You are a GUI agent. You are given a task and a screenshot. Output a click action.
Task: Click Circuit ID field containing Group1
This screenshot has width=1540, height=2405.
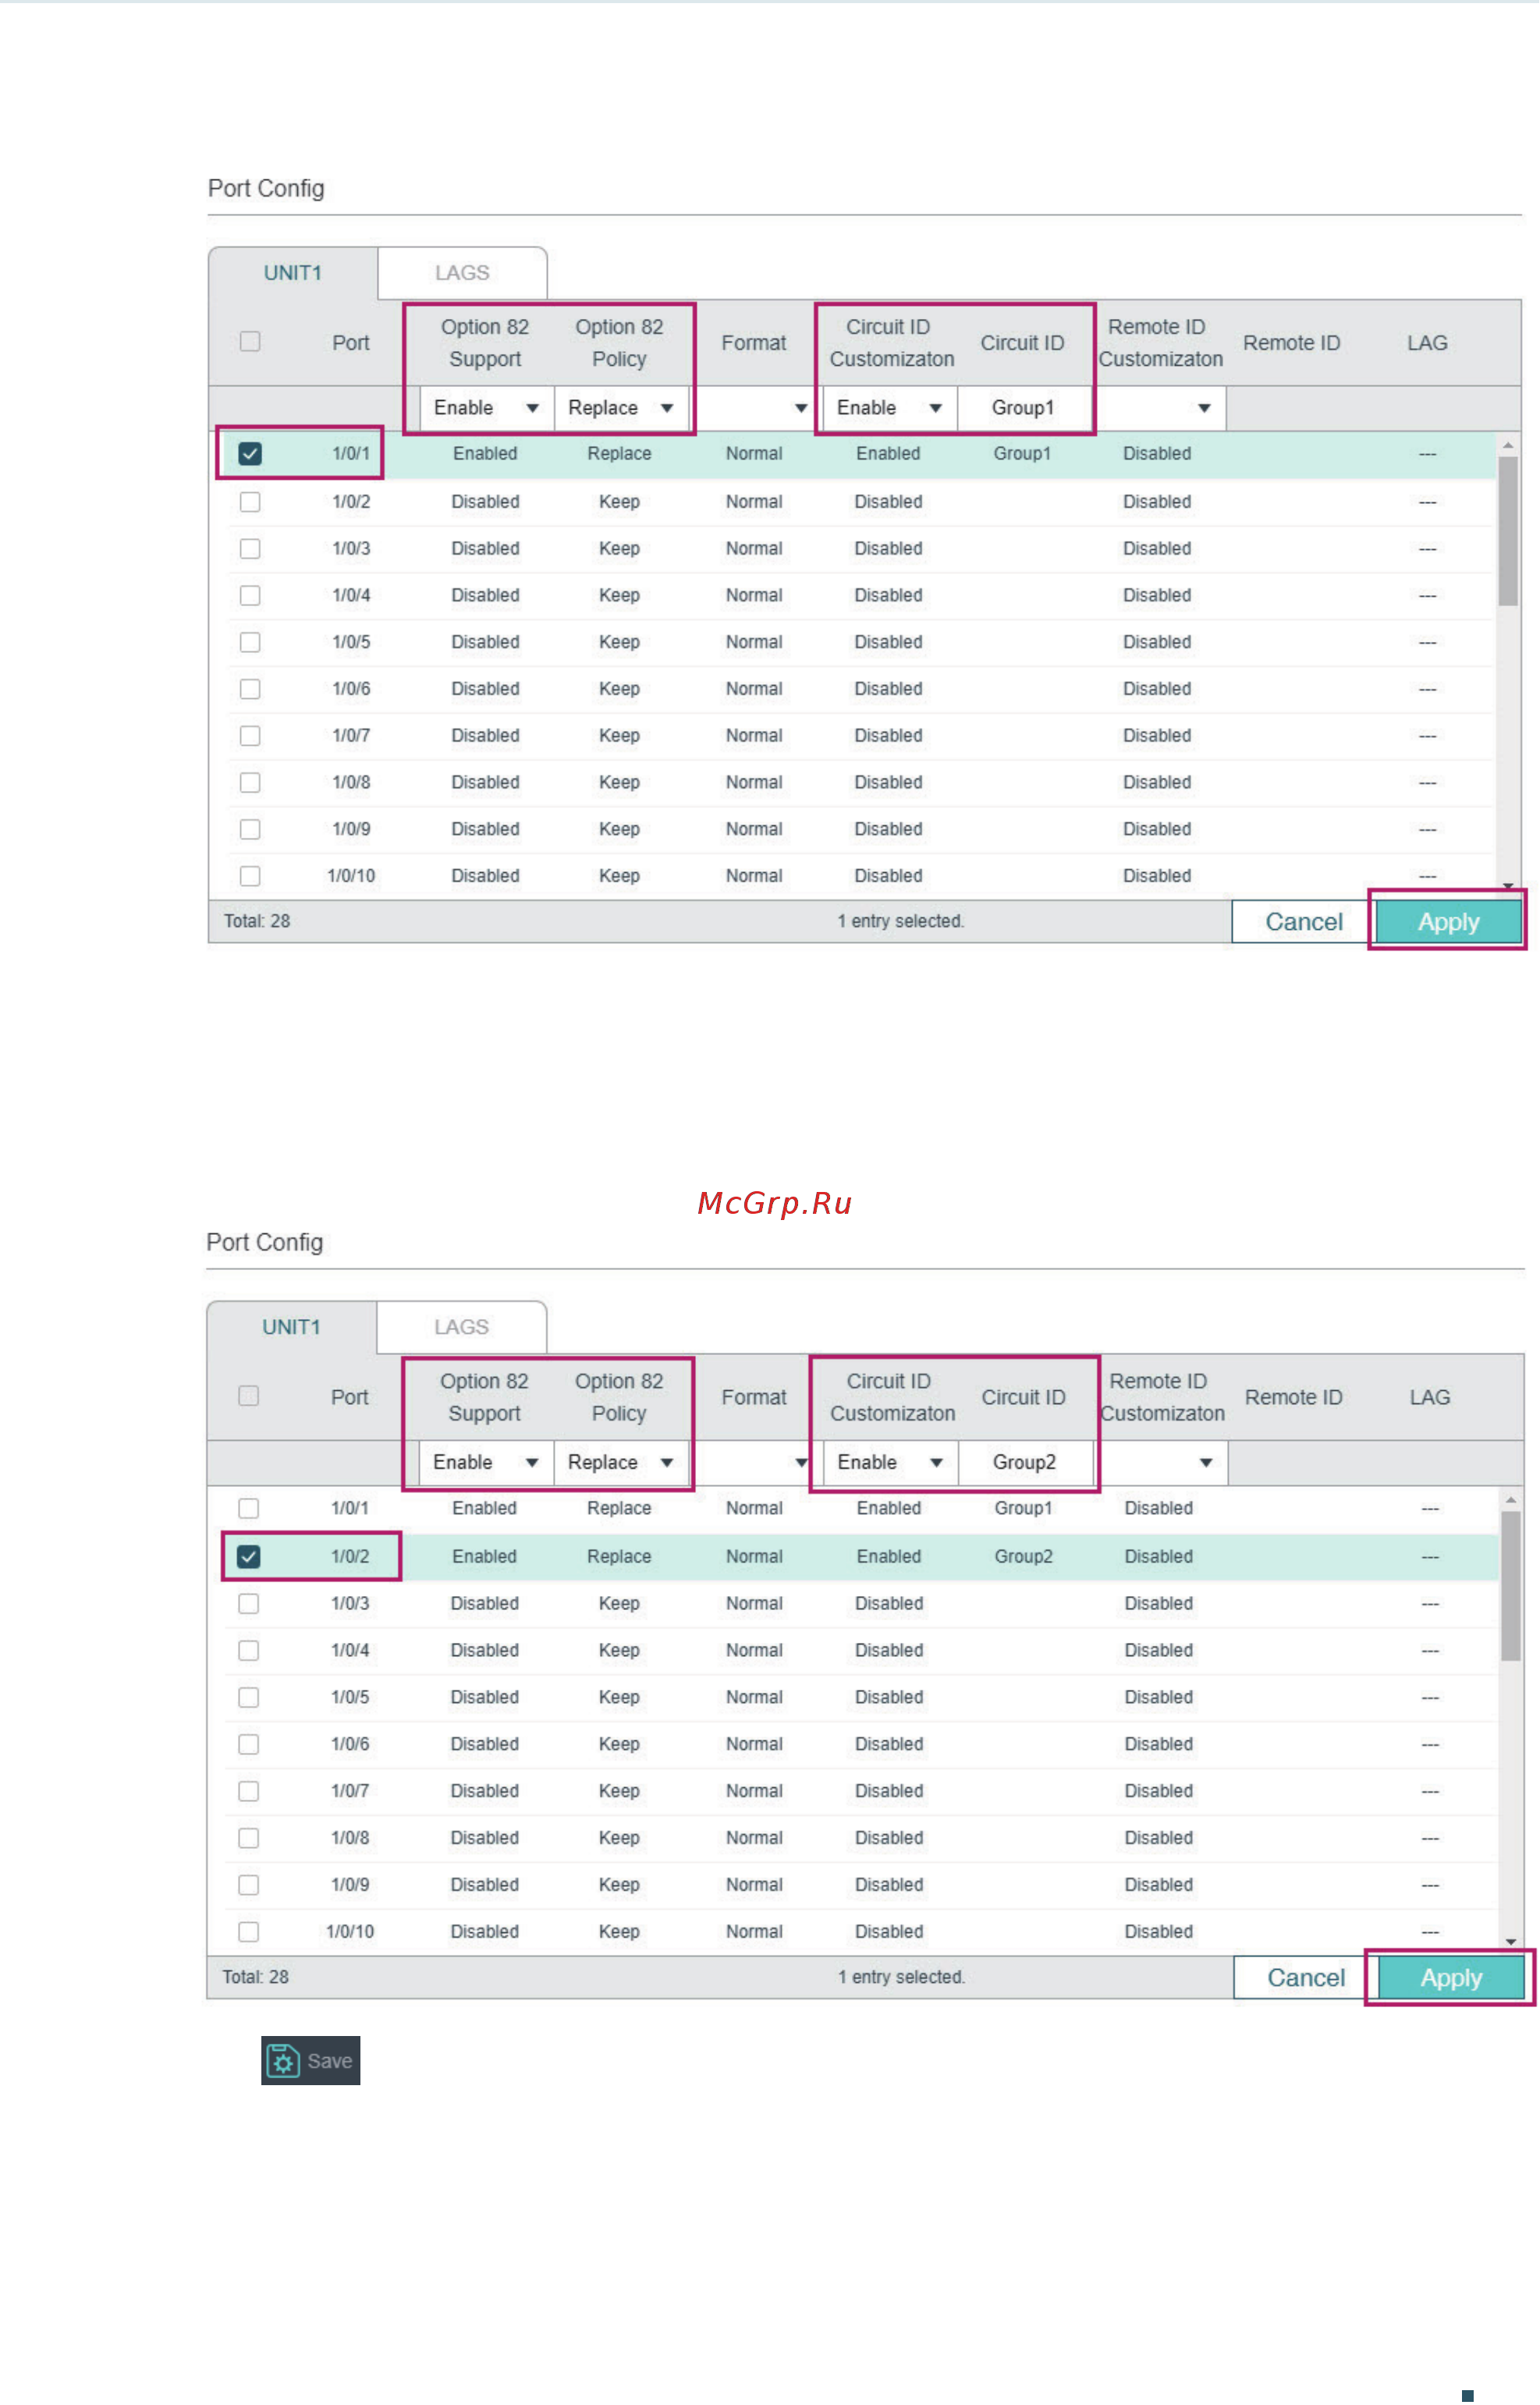(1024, 408)
